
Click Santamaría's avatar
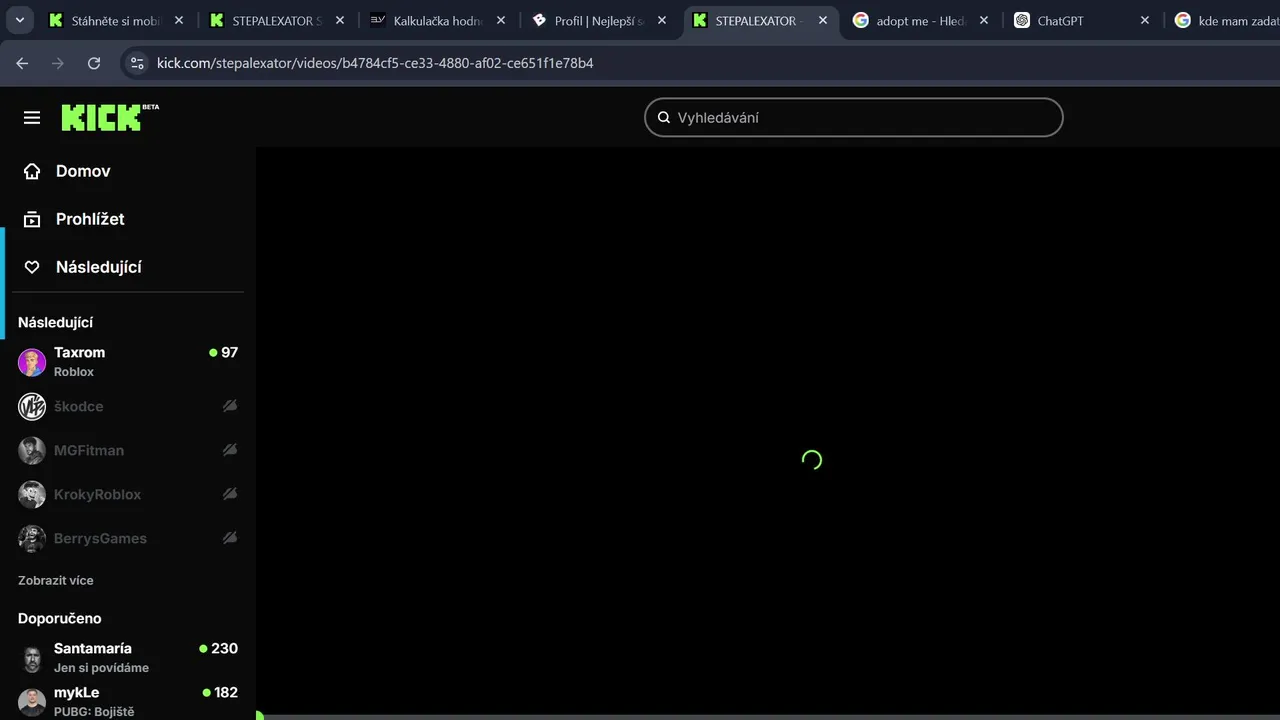[32, 658]
